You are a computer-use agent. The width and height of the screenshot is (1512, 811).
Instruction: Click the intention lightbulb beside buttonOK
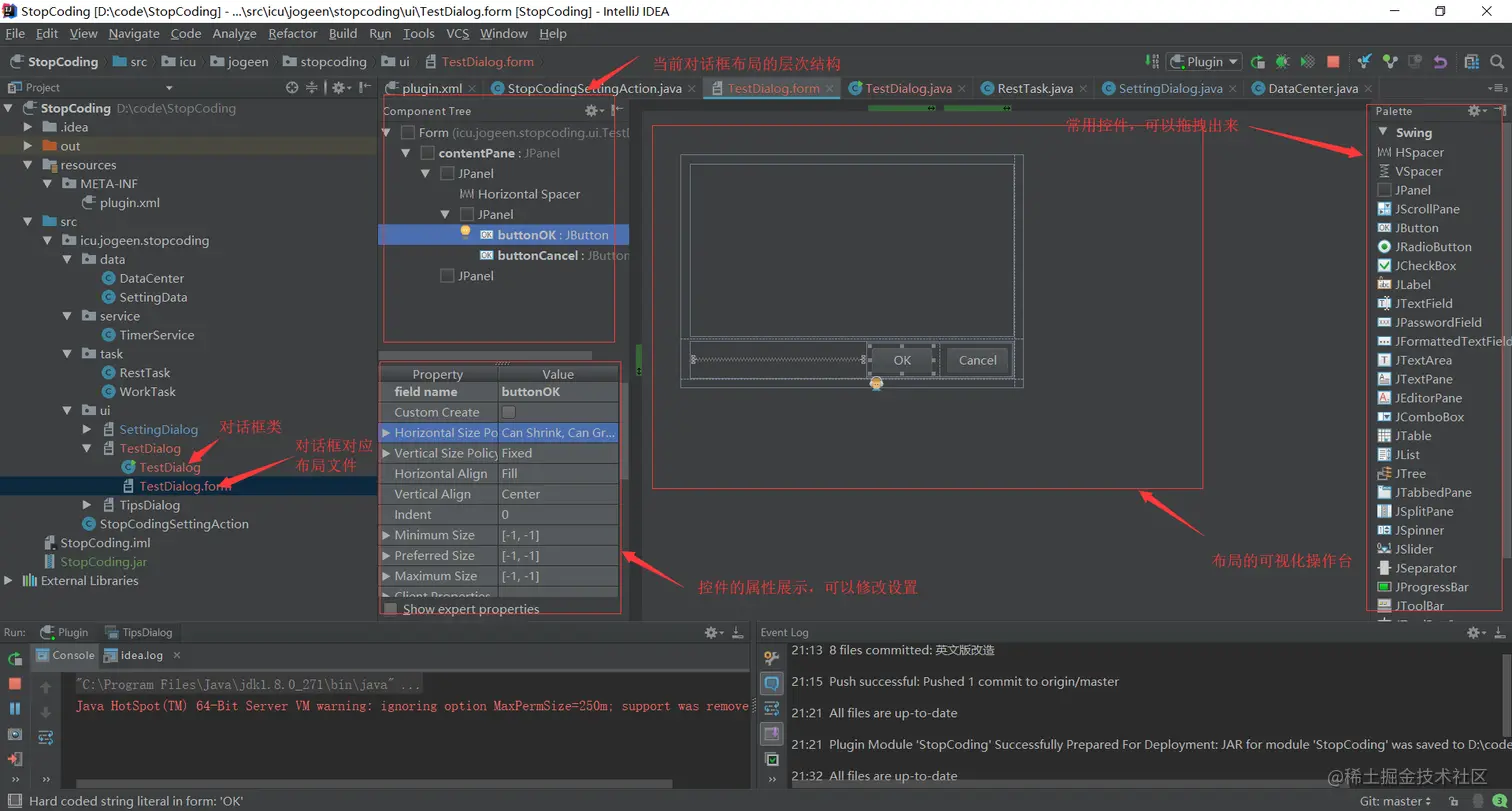[x=465, y=233]
